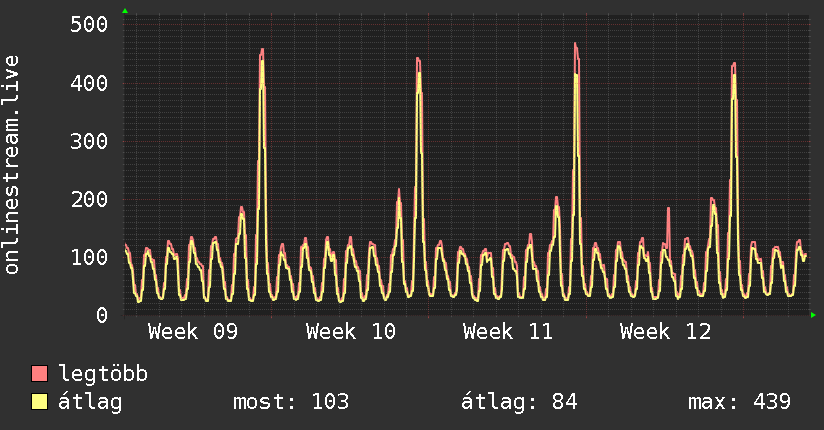Click the 'átlag: 84' average value

pyautogui.click(x=519, y=402)
